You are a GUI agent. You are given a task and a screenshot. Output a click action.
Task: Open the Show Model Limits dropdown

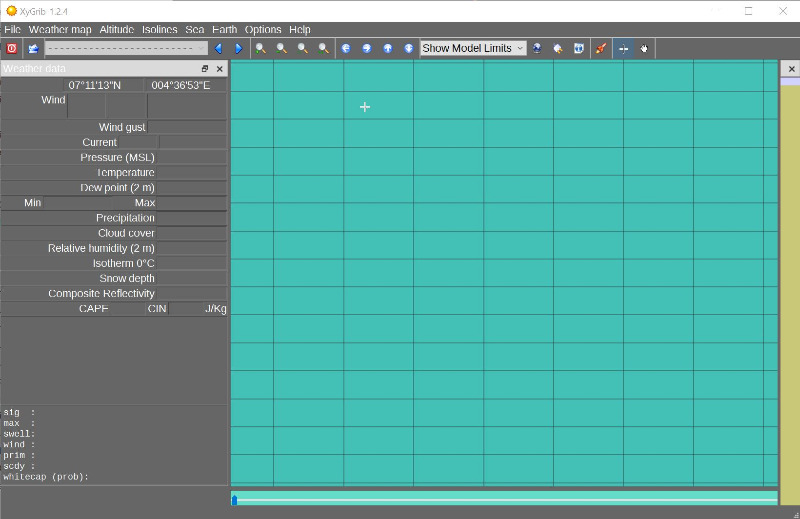click(x=473, y=48)
